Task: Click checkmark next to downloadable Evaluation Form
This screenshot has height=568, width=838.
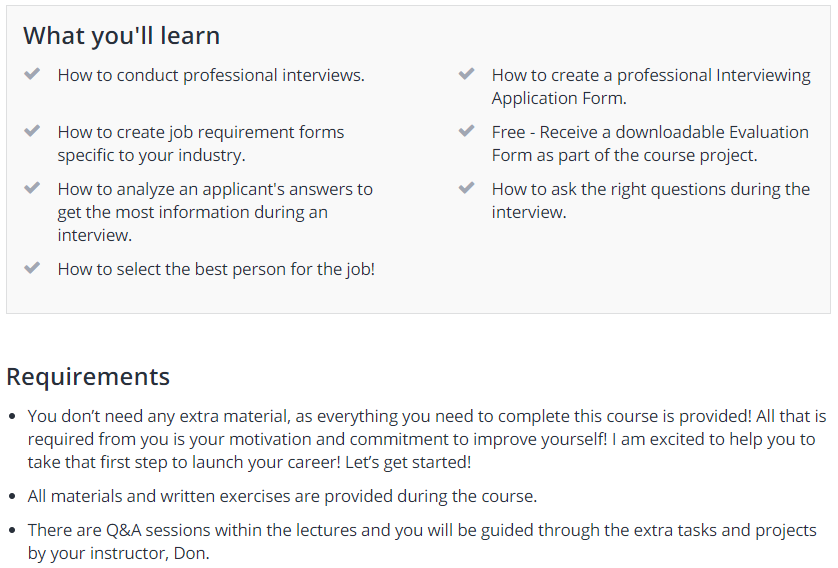Action: (467, 130)
